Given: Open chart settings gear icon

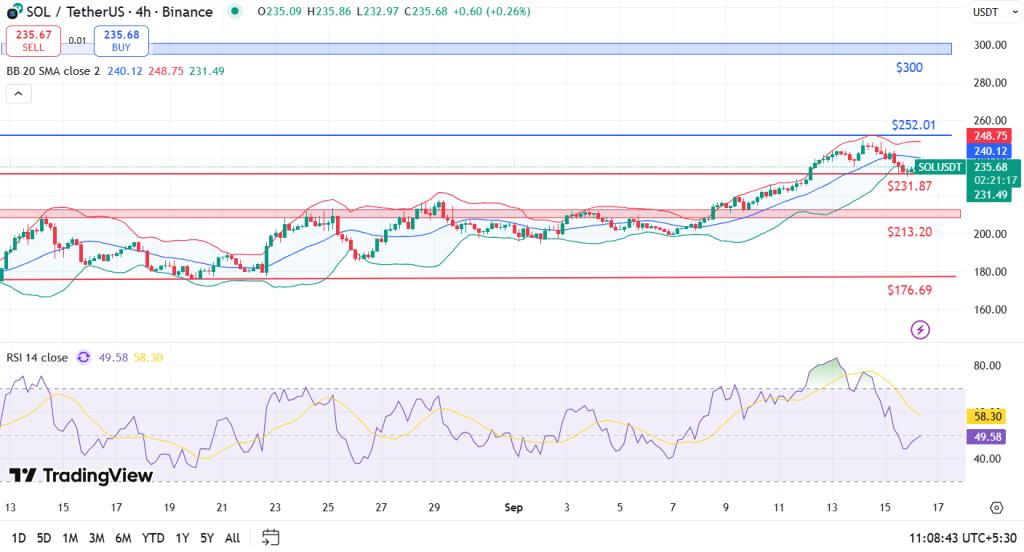Looking at the screenshot, I should 996,508.
